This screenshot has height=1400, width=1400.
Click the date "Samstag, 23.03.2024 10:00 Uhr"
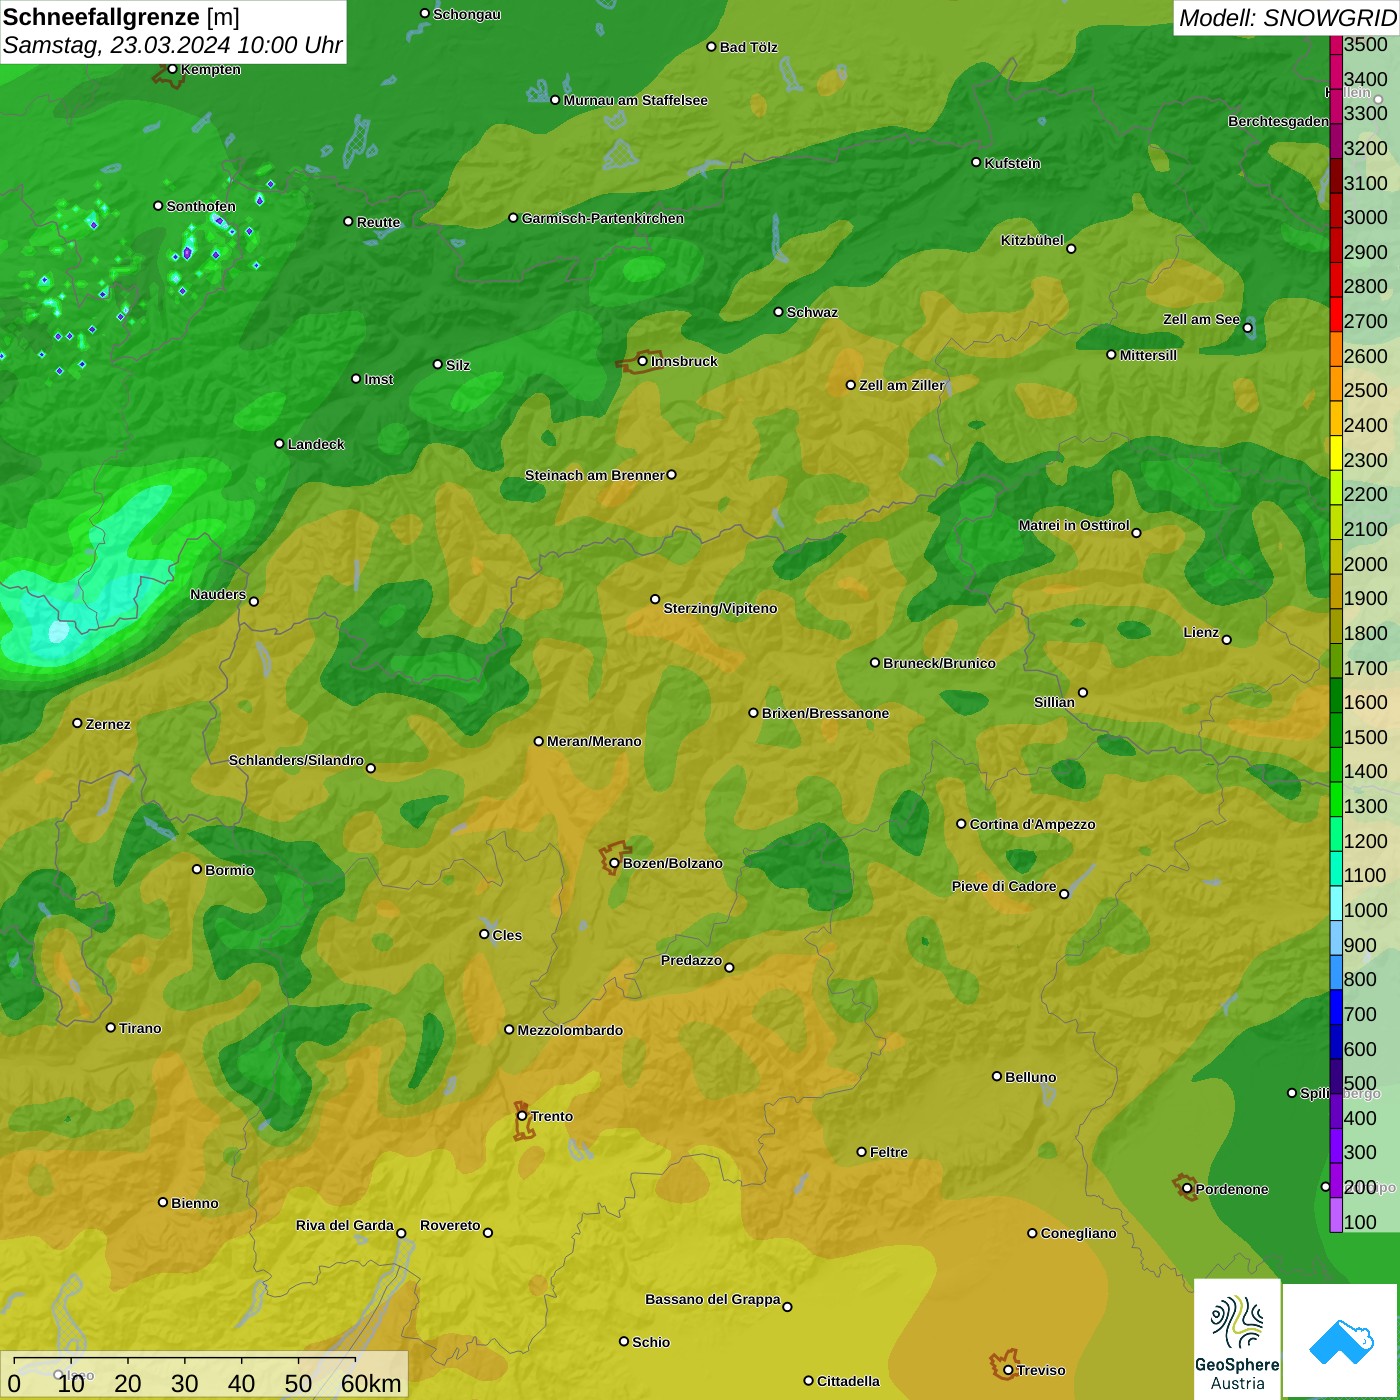(x=173, y=45)
